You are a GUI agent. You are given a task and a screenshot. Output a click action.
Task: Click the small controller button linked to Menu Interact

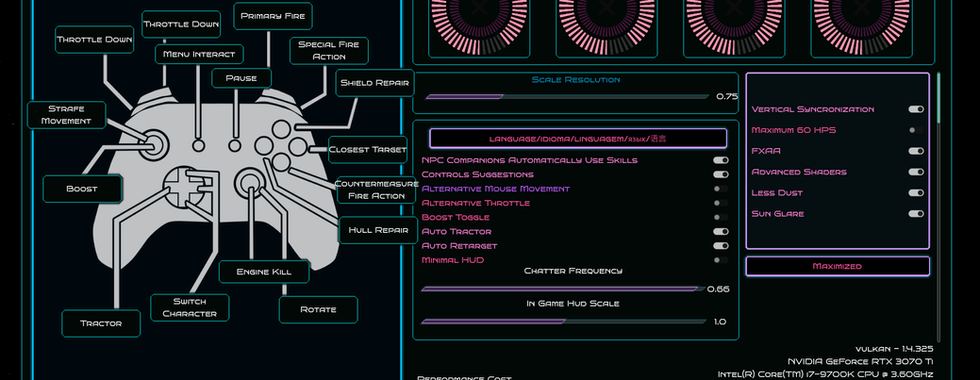click(x=198, y=145)
